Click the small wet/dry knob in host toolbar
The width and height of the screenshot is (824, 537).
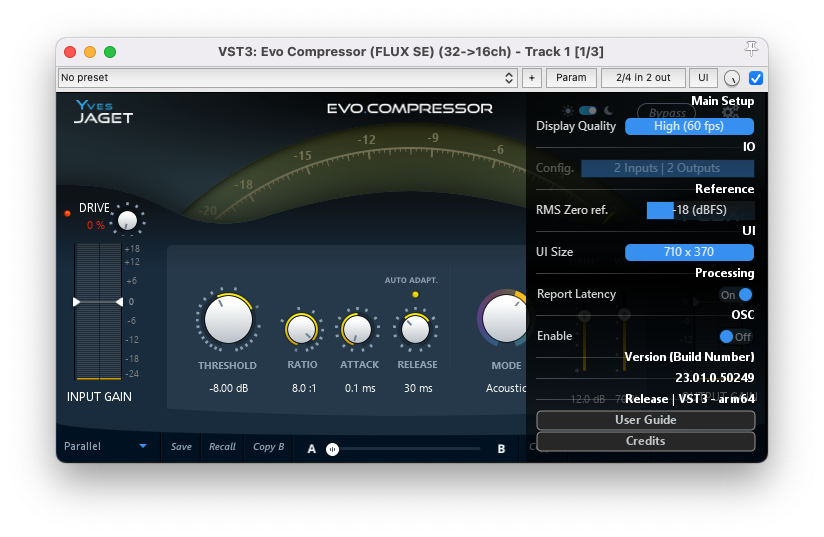[x=733, y=78]
